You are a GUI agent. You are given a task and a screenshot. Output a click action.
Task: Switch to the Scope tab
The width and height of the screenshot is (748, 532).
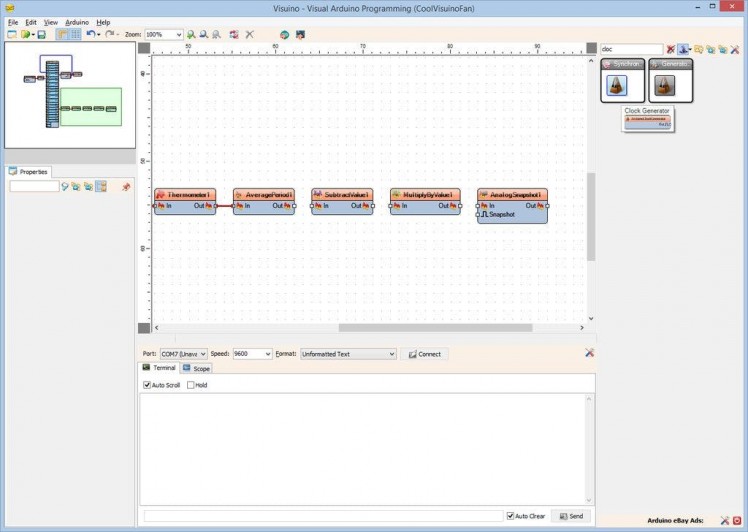pos(197,369)
